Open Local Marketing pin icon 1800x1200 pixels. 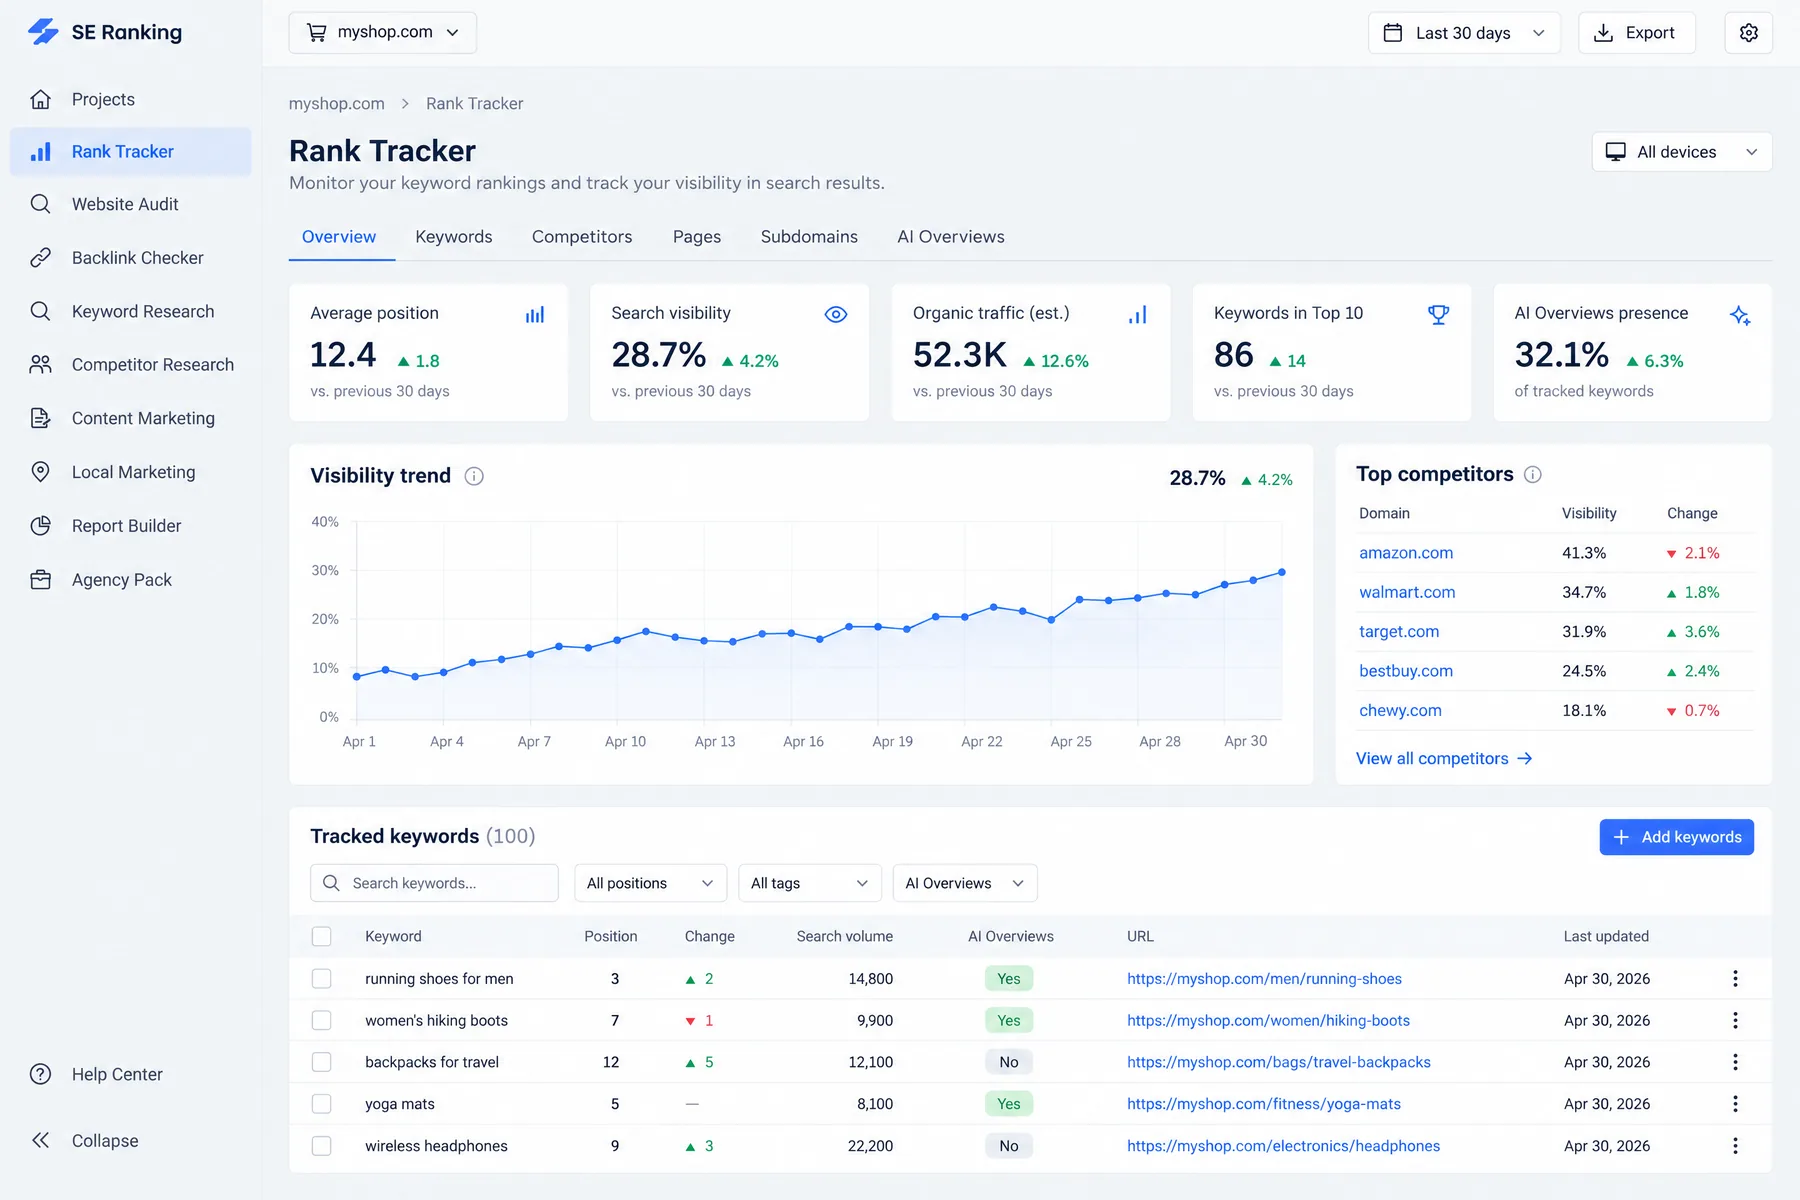(x=41, y=472)
